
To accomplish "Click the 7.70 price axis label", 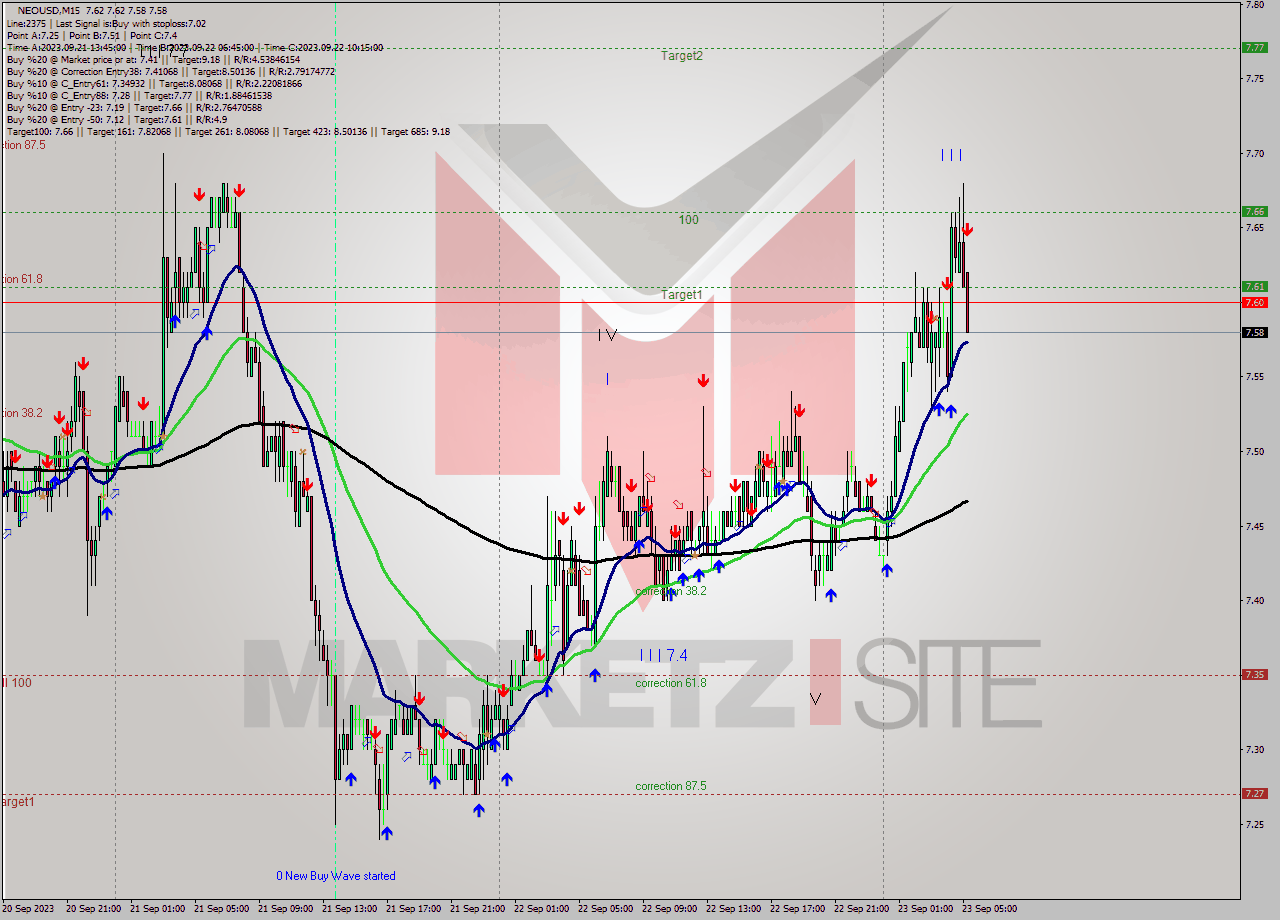I will 1254,153.
